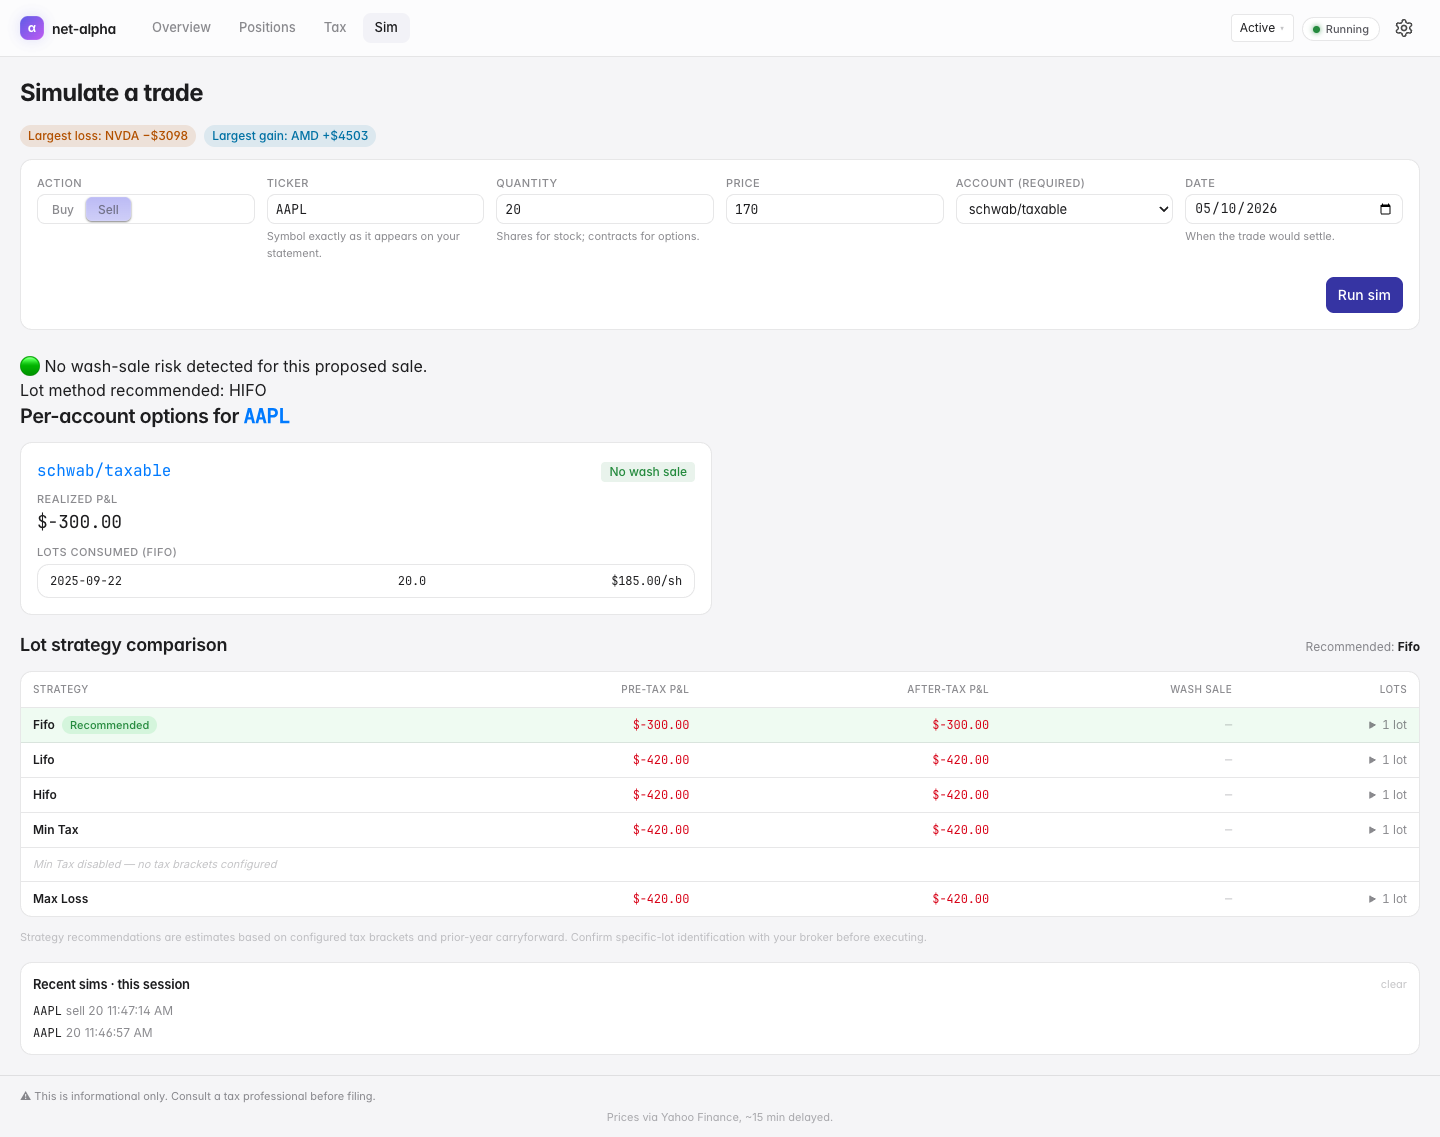Click the Hifo strategy name

pos(45,795)
